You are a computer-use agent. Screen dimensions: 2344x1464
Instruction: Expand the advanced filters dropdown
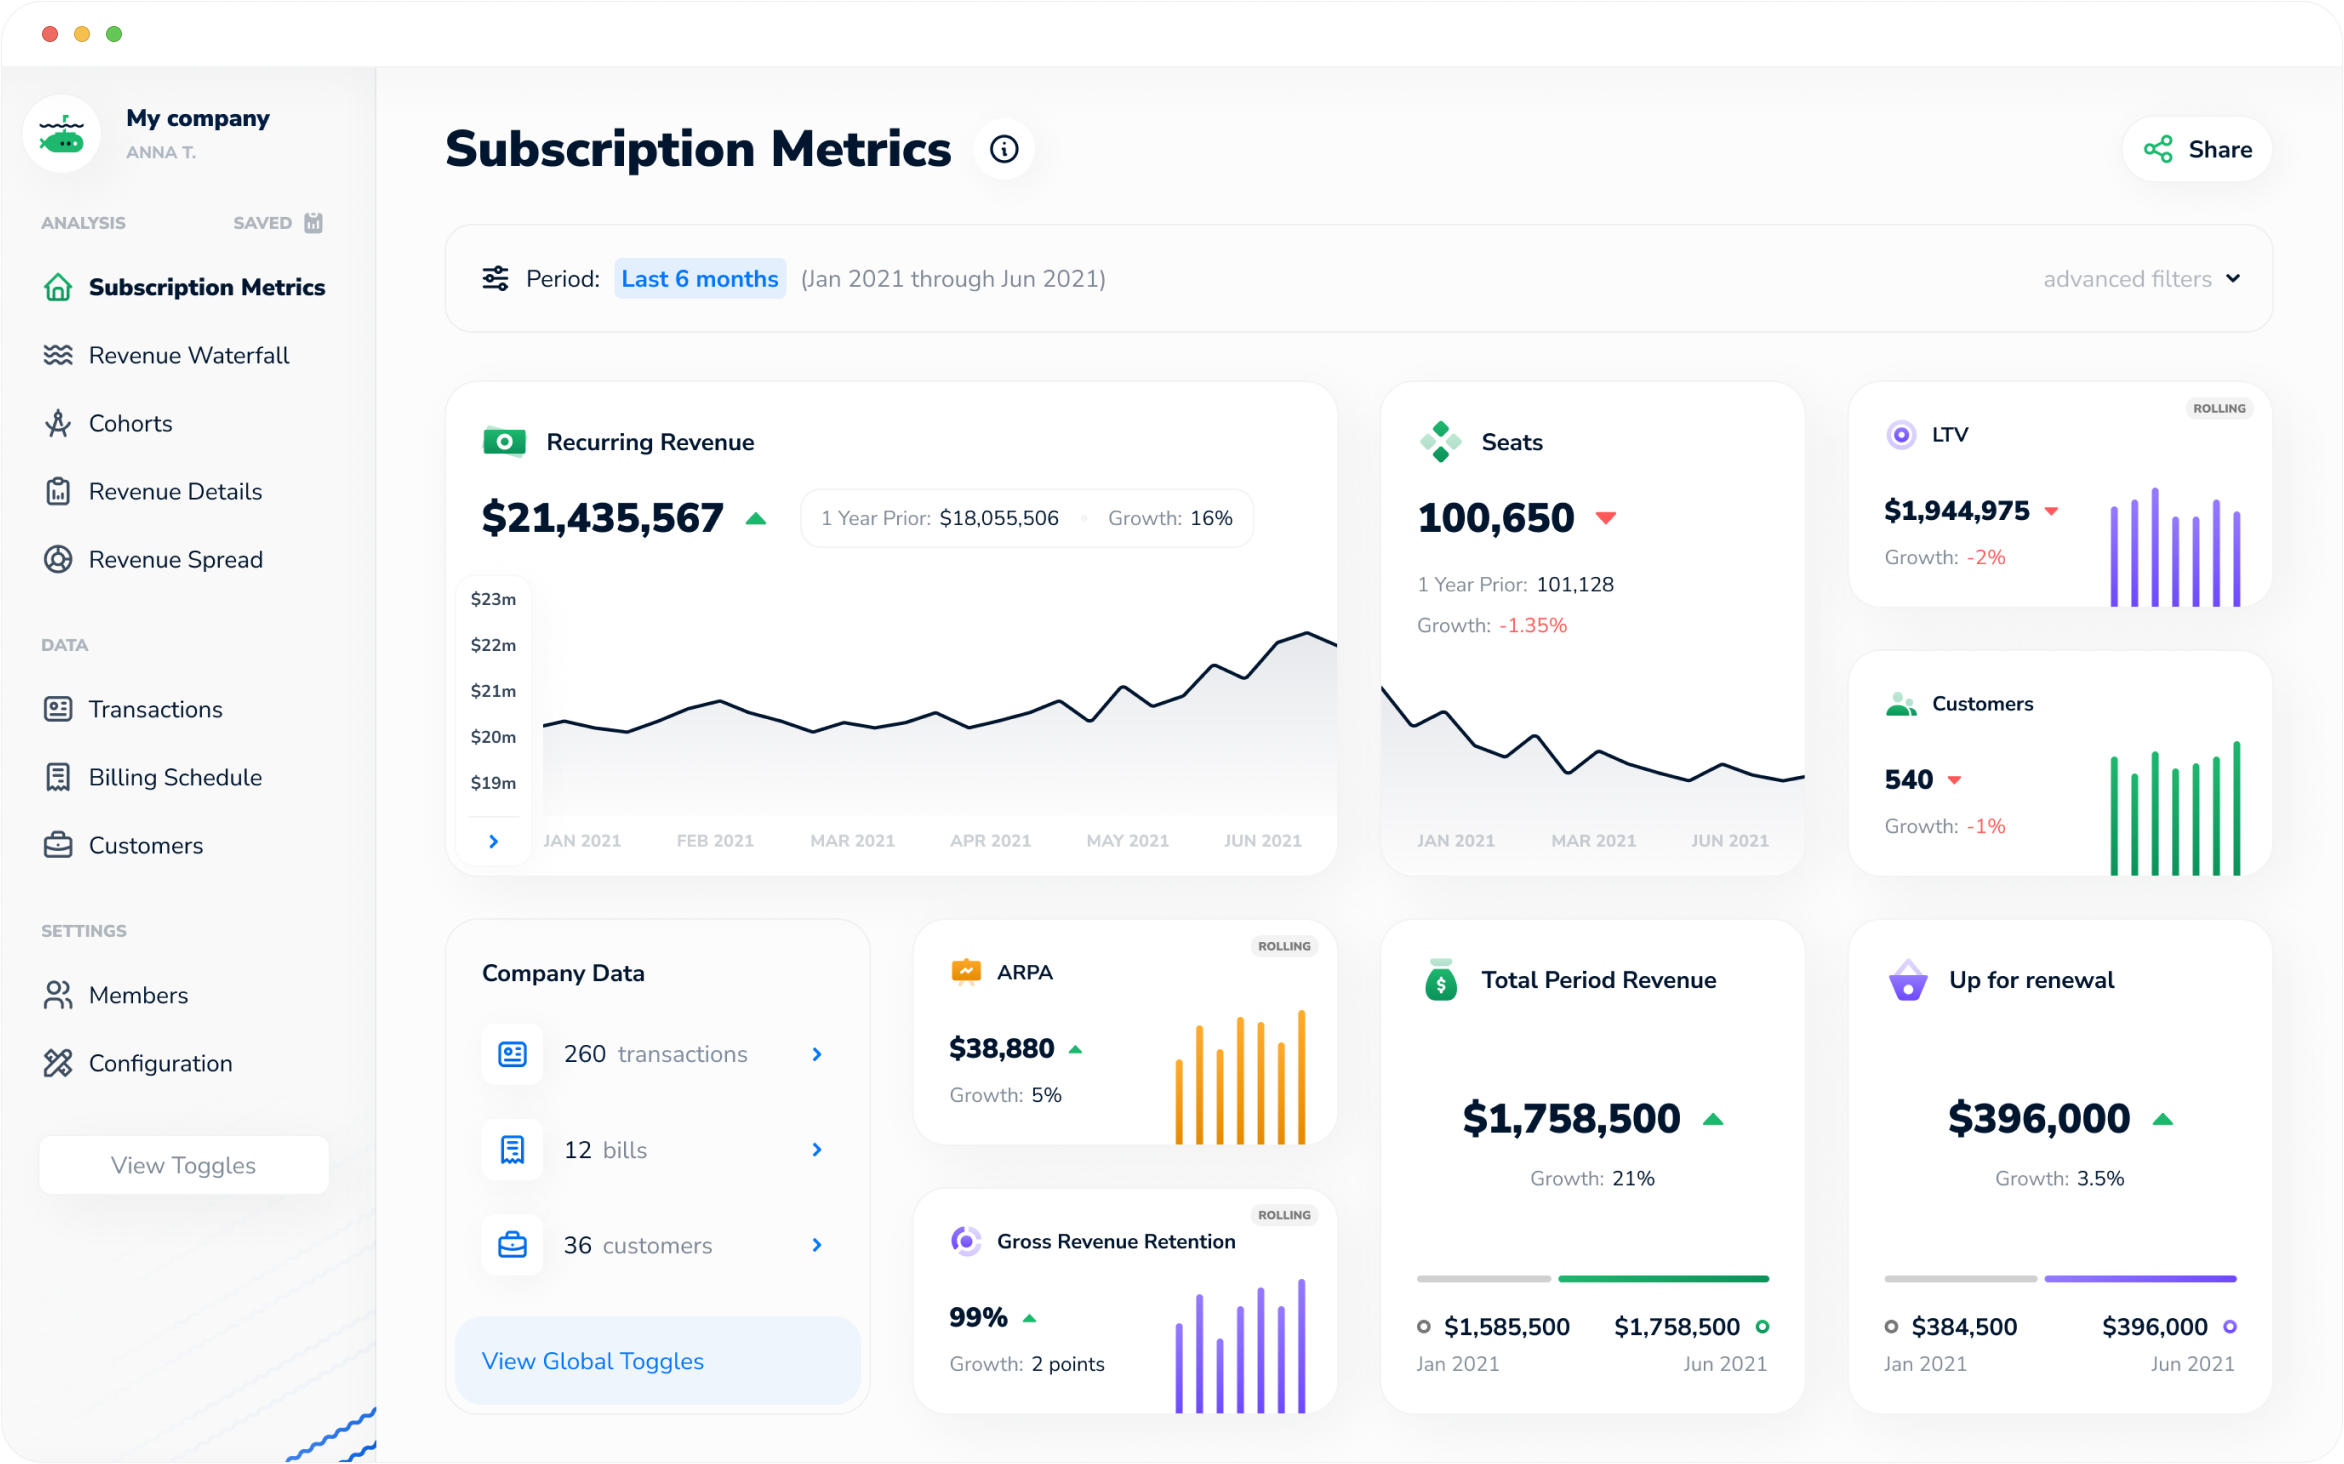[2143, 278]
